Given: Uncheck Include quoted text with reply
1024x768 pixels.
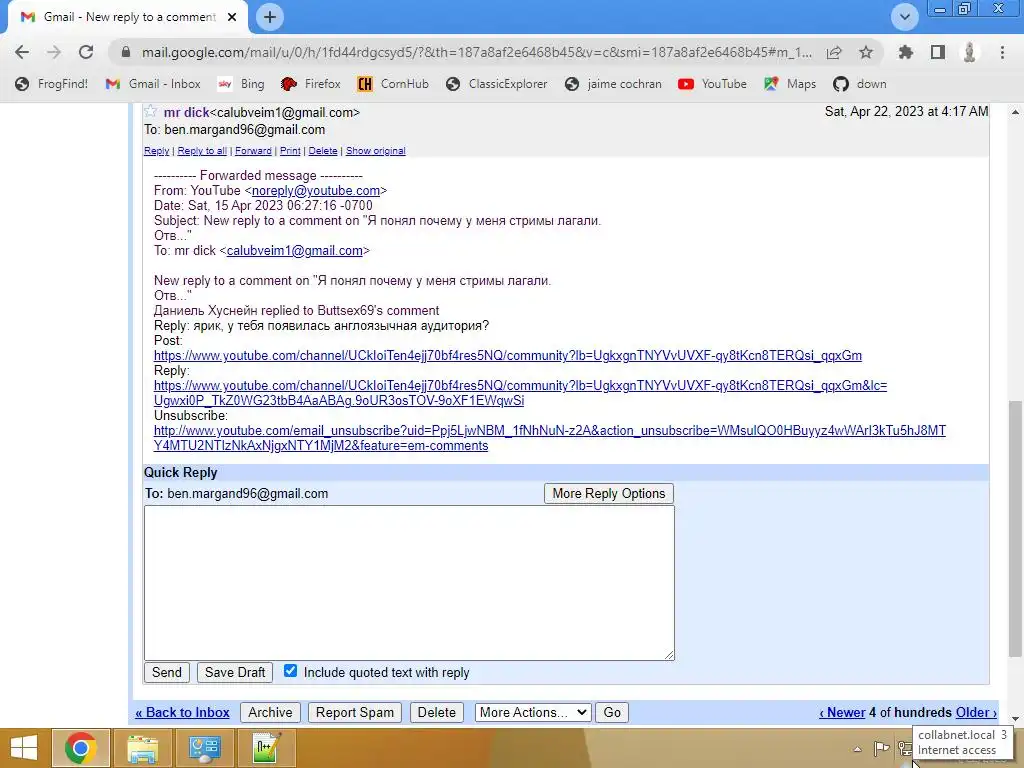Looking at the screenshot, I should (291, 671).
